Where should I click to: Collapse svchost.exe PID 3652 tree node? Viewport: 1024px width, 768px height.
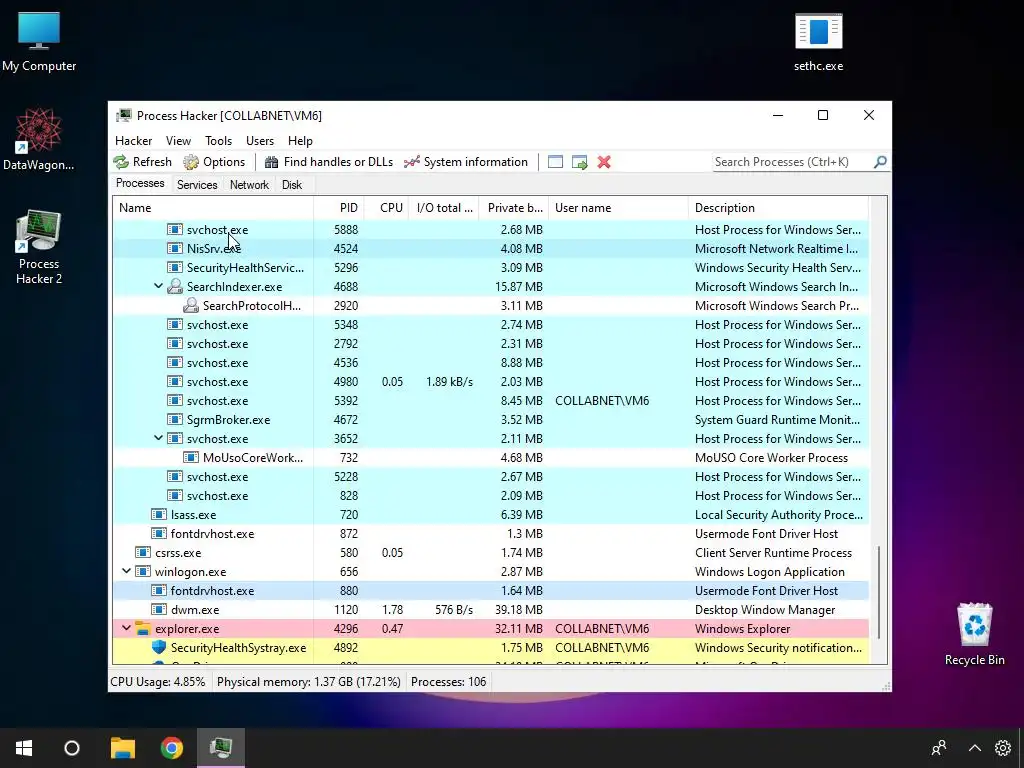click(x=158, y=438)
